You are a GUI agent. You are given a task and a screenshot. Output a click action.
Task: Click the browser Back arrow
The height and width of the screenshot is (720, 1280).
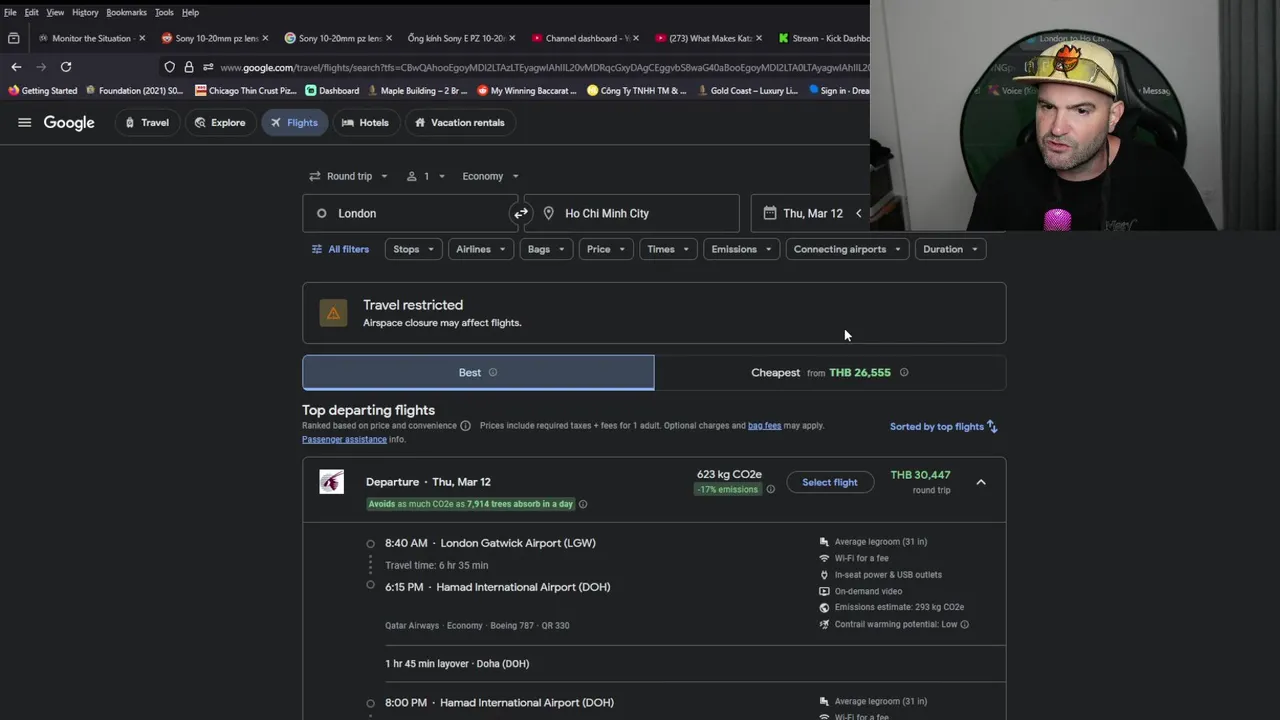click(16, 67)
